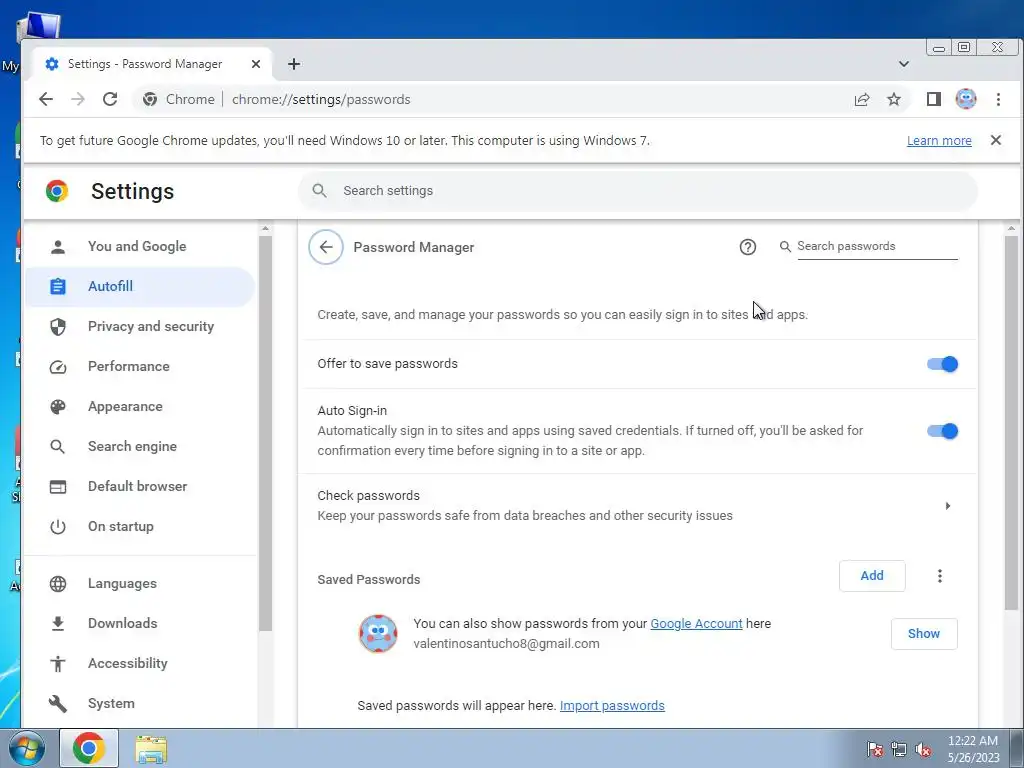Open the side panel icon
Image resolution: width=1024 pixels, height=768 pixels.
tap(934, 99)
